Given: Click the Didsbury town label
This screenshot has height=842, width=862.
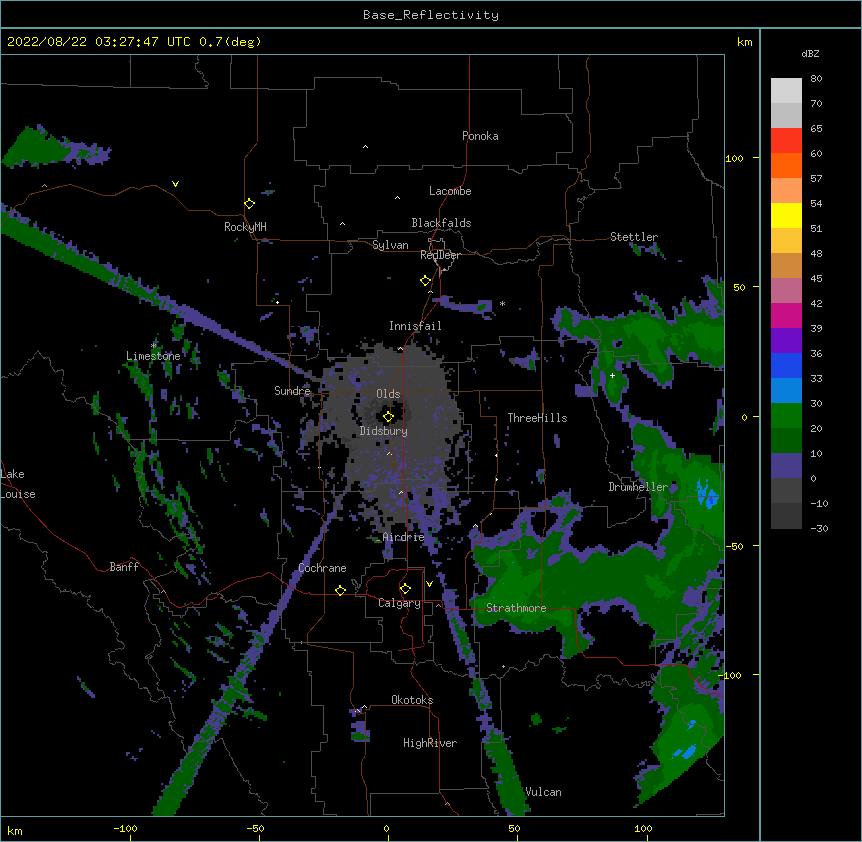Looking at the screenshot, I should [x=384, y=431].
